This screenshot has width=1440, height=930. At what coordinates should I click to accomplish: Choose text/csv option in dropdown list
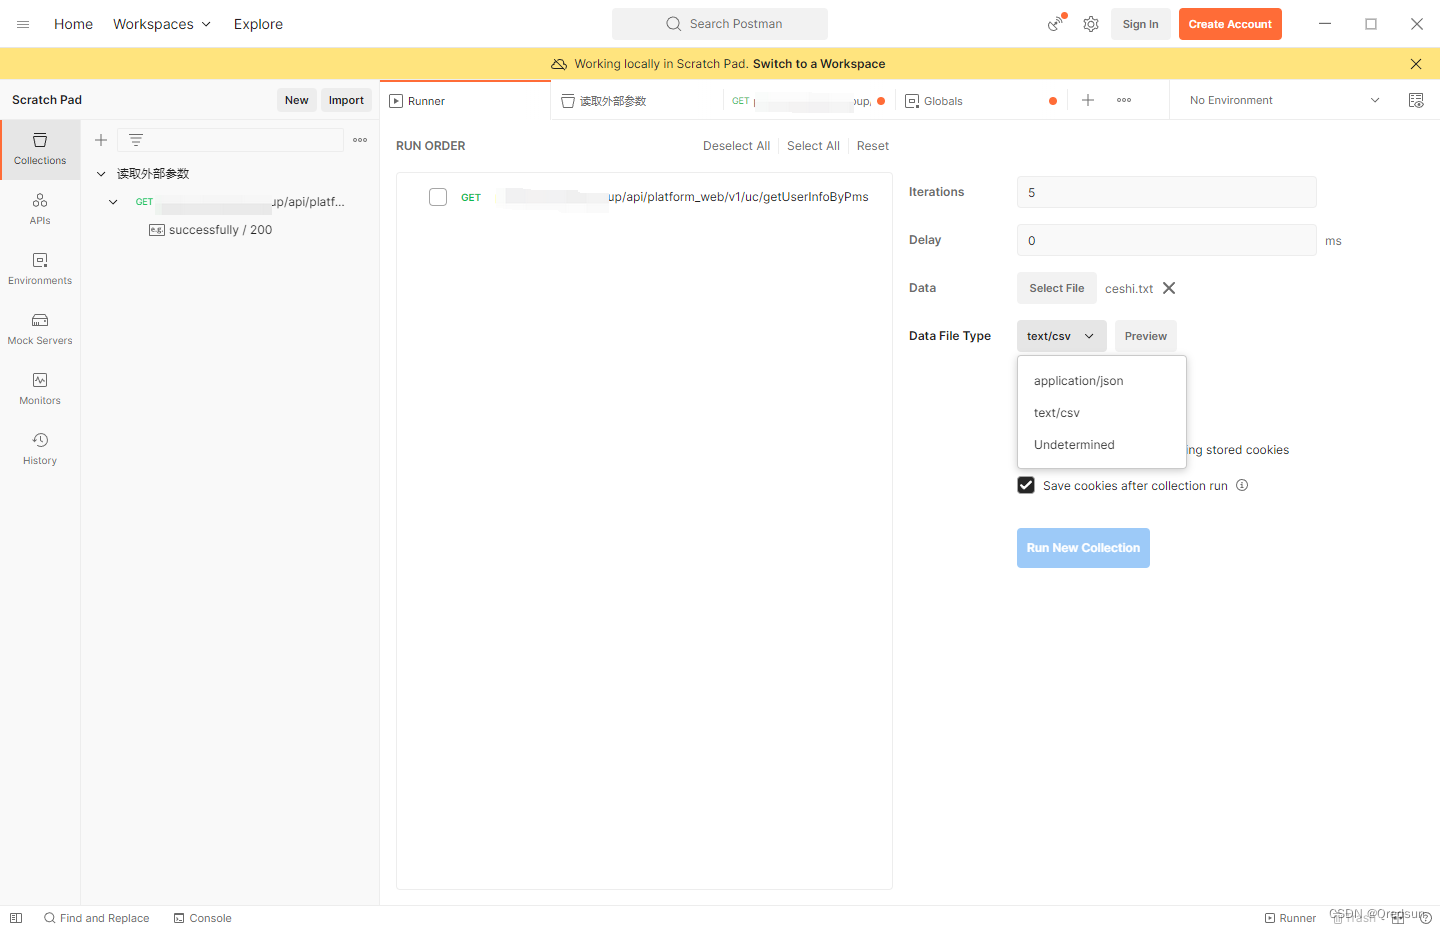(1102, 413)
